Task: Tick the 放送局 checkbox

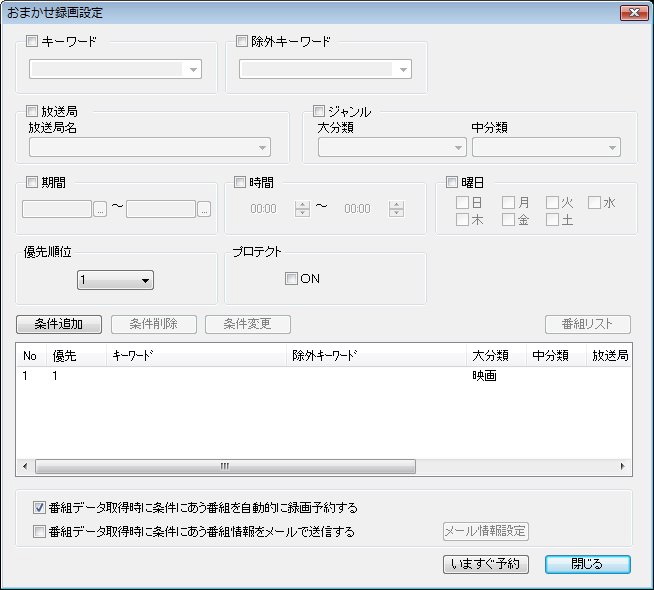Action: 31,112
